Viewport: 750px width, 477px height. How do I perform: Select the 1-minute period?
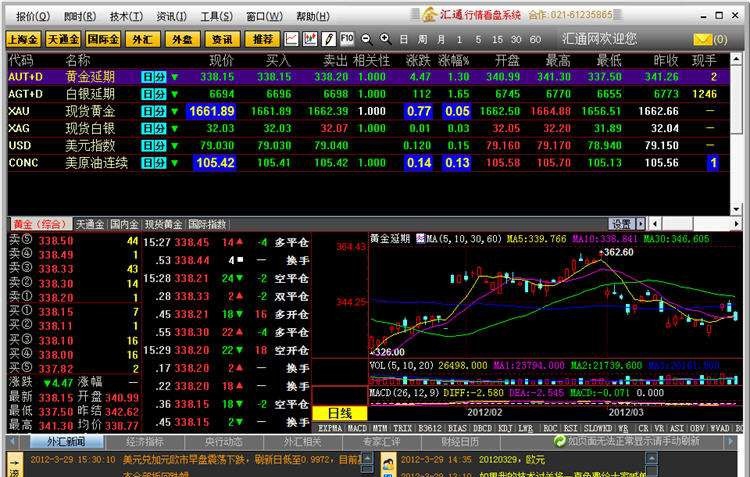(459, 39)
